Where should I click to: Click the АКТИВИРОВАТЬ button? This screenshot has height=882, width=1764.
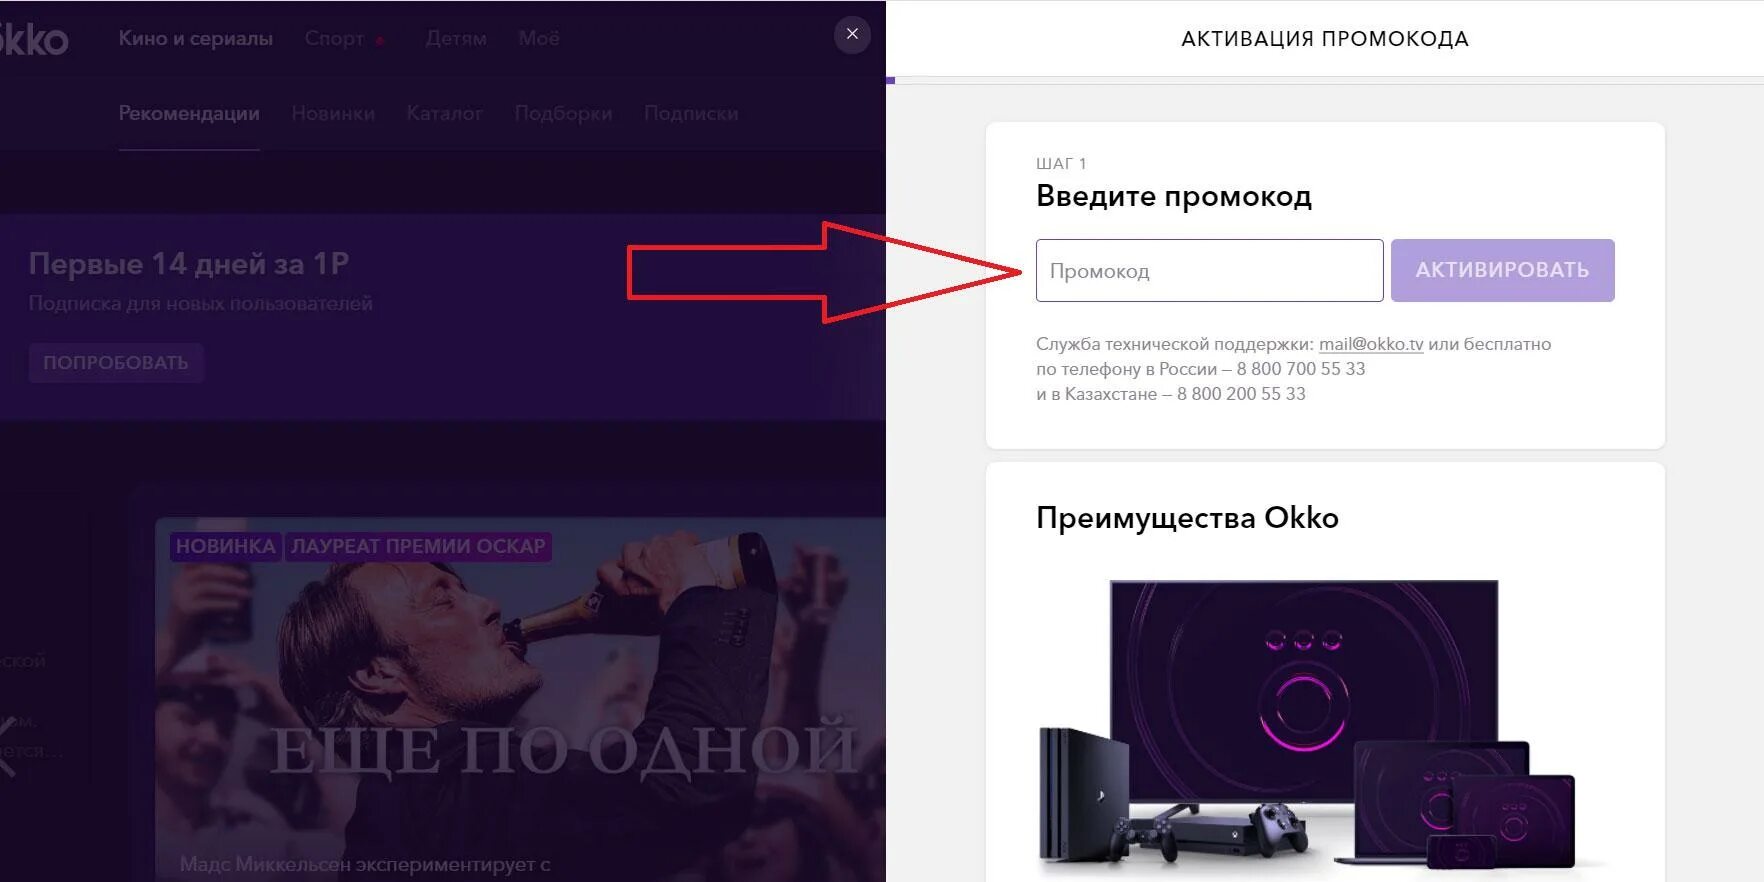pos(1502,270)
